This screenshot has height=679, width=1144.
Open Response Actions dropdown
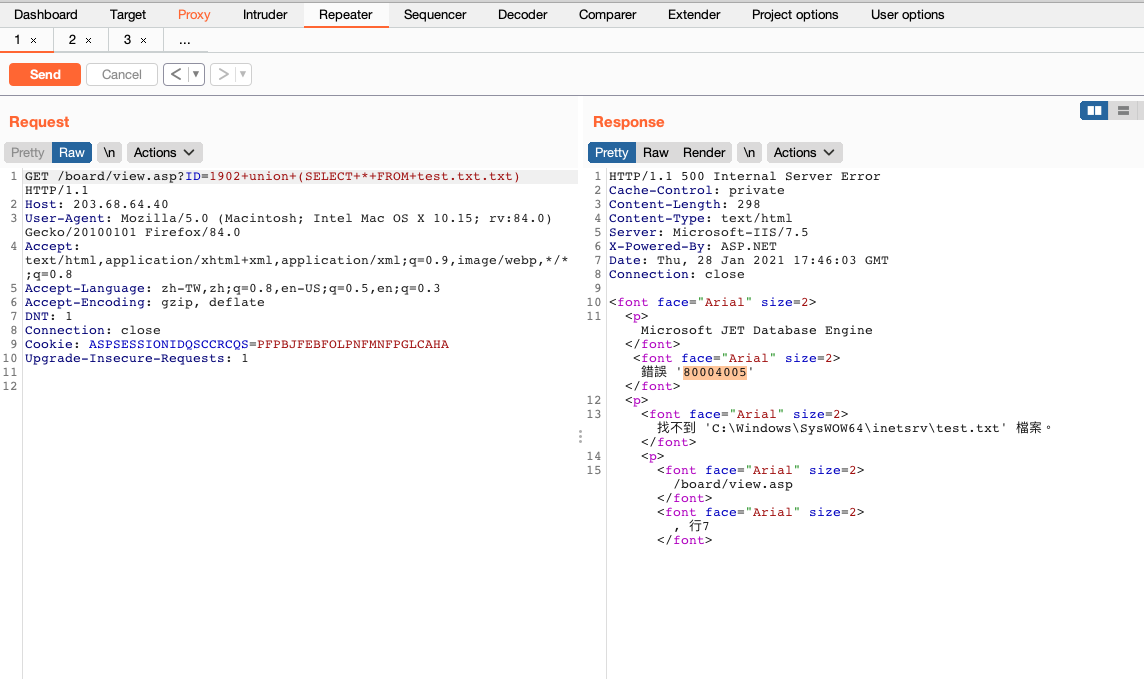tap(804, 152)
